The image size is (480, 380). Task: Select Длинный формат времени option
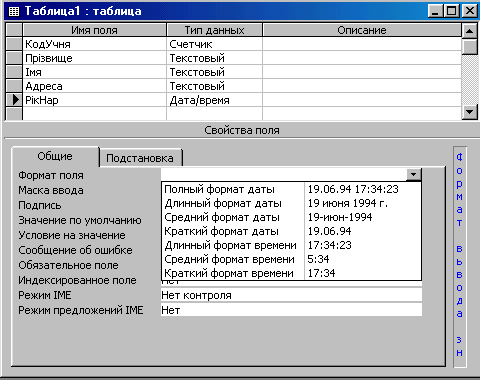click(x=291, y=245)
